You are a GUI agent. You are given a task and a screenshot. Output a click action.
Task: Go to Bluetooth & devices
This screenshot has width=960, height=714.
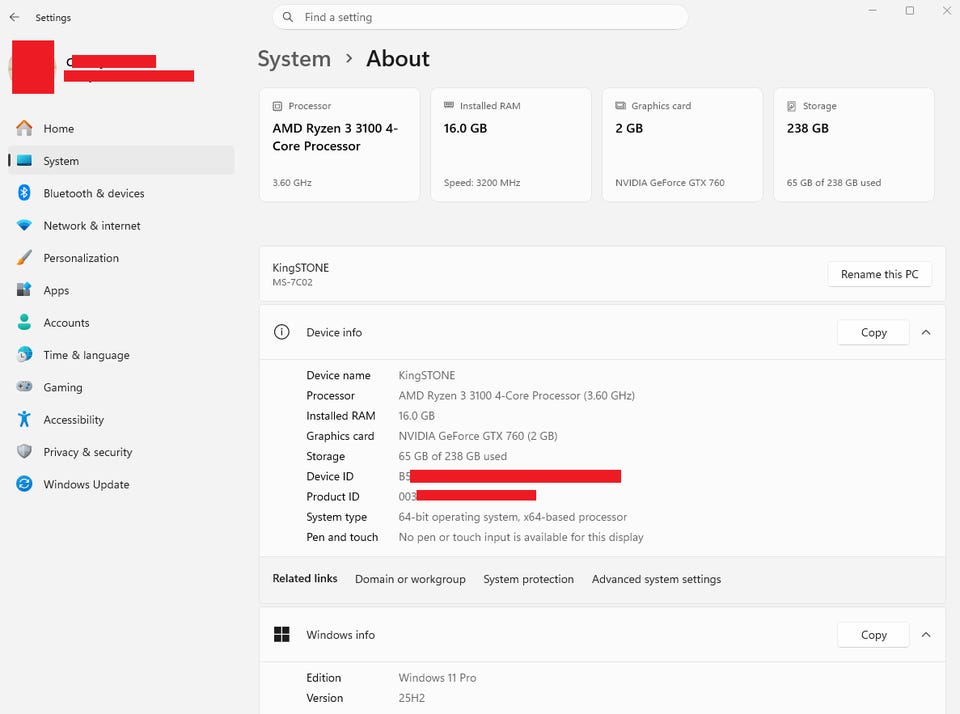[121, 193]
